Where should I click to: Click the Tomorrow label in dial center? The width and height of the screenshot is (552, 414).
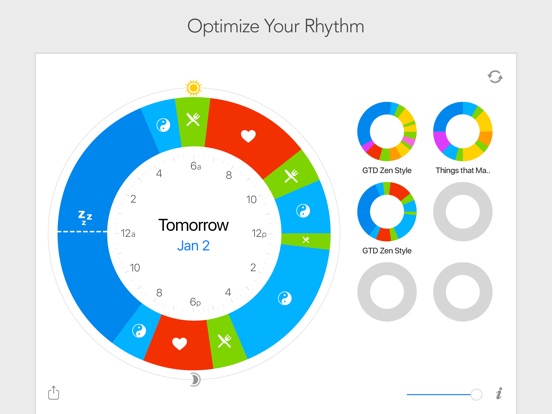[193, 225]
